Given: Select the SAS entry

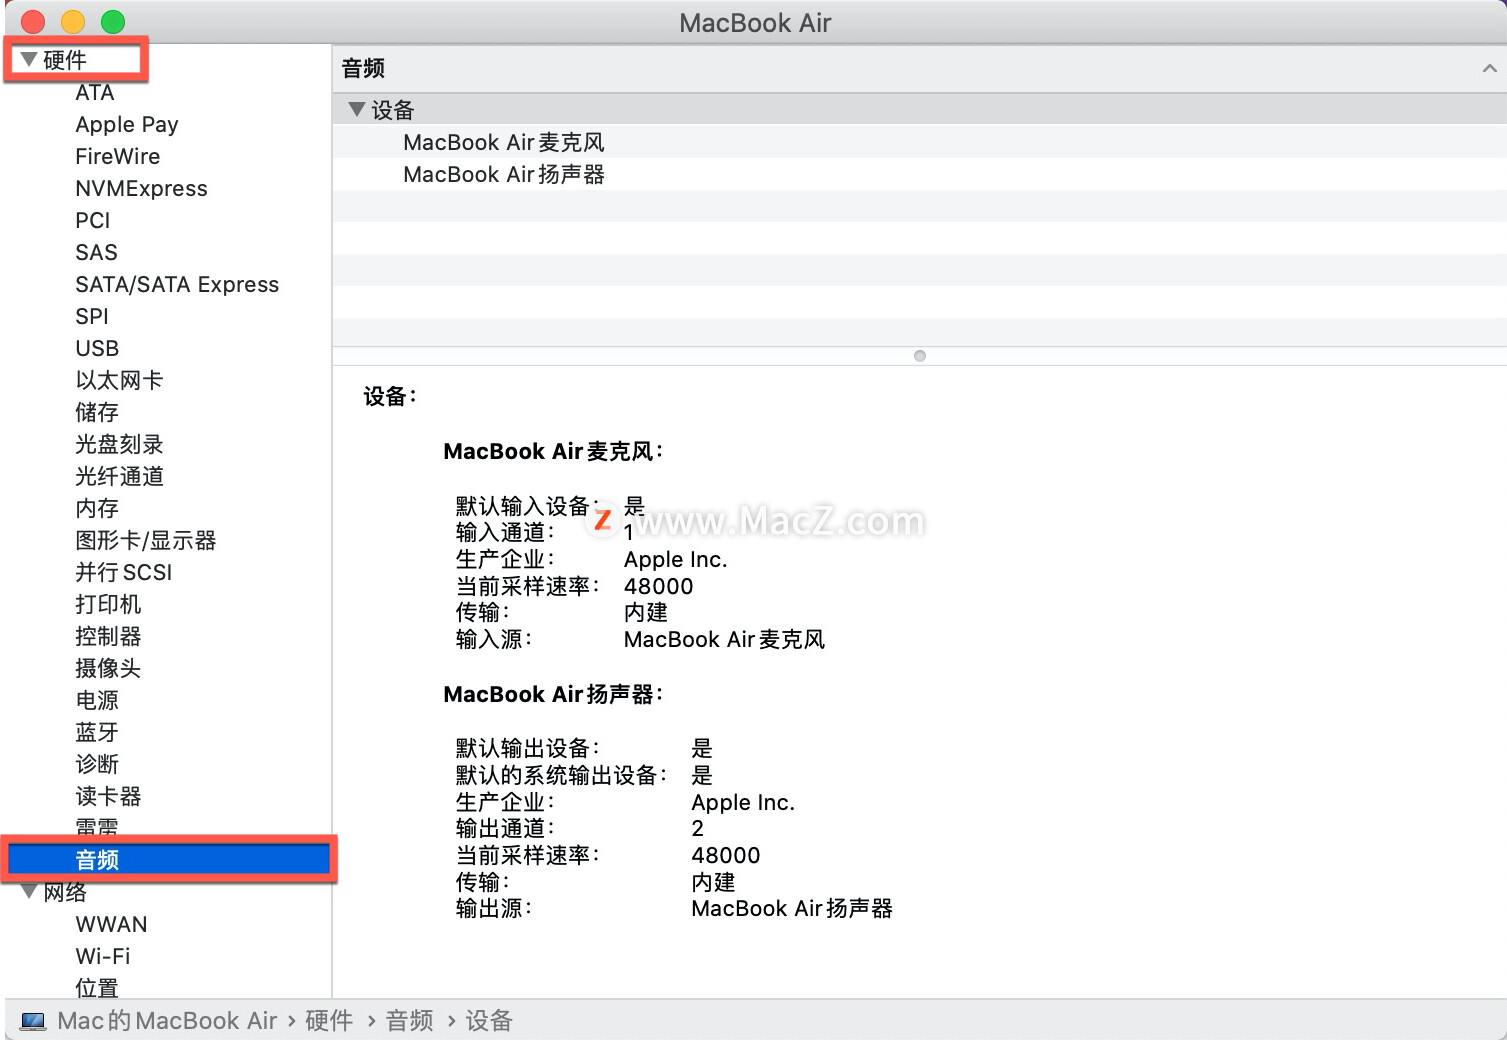Looking at the screenshot, I should pos(96,252).
